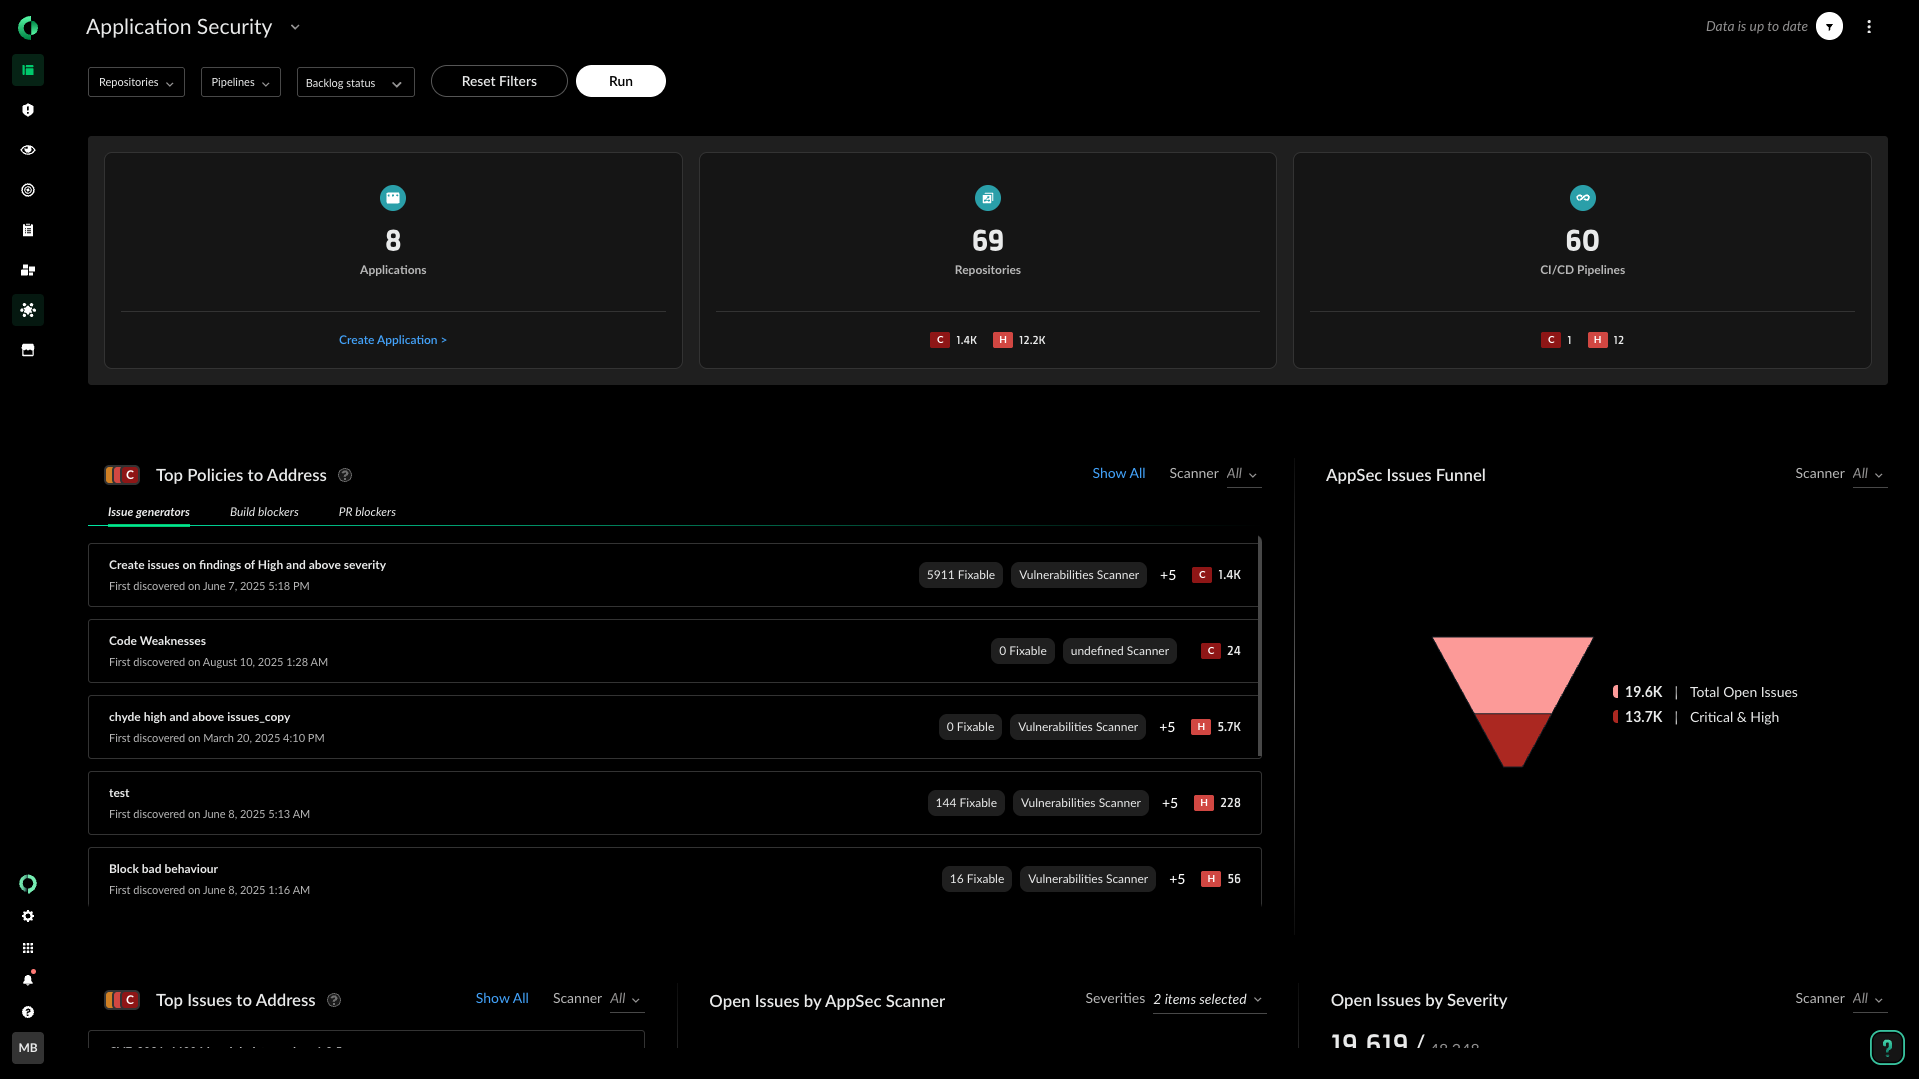Open settings gear icon in sidebar
The image size is (1919, 1079).
(x=28, y=916)
